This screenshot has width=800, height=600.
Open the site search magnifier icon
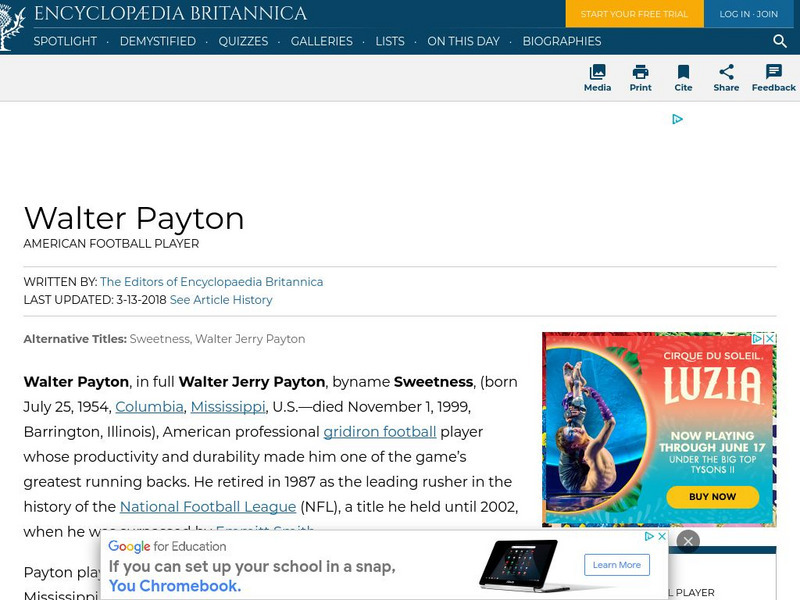779,42
